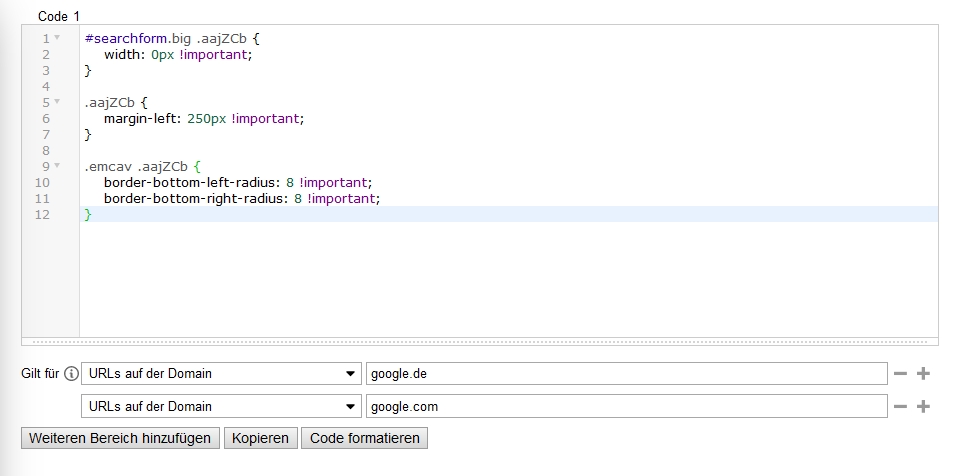
Task: Collapse the .emcav .aajZCb block at line 9
Action: click(x=57, y=166)
